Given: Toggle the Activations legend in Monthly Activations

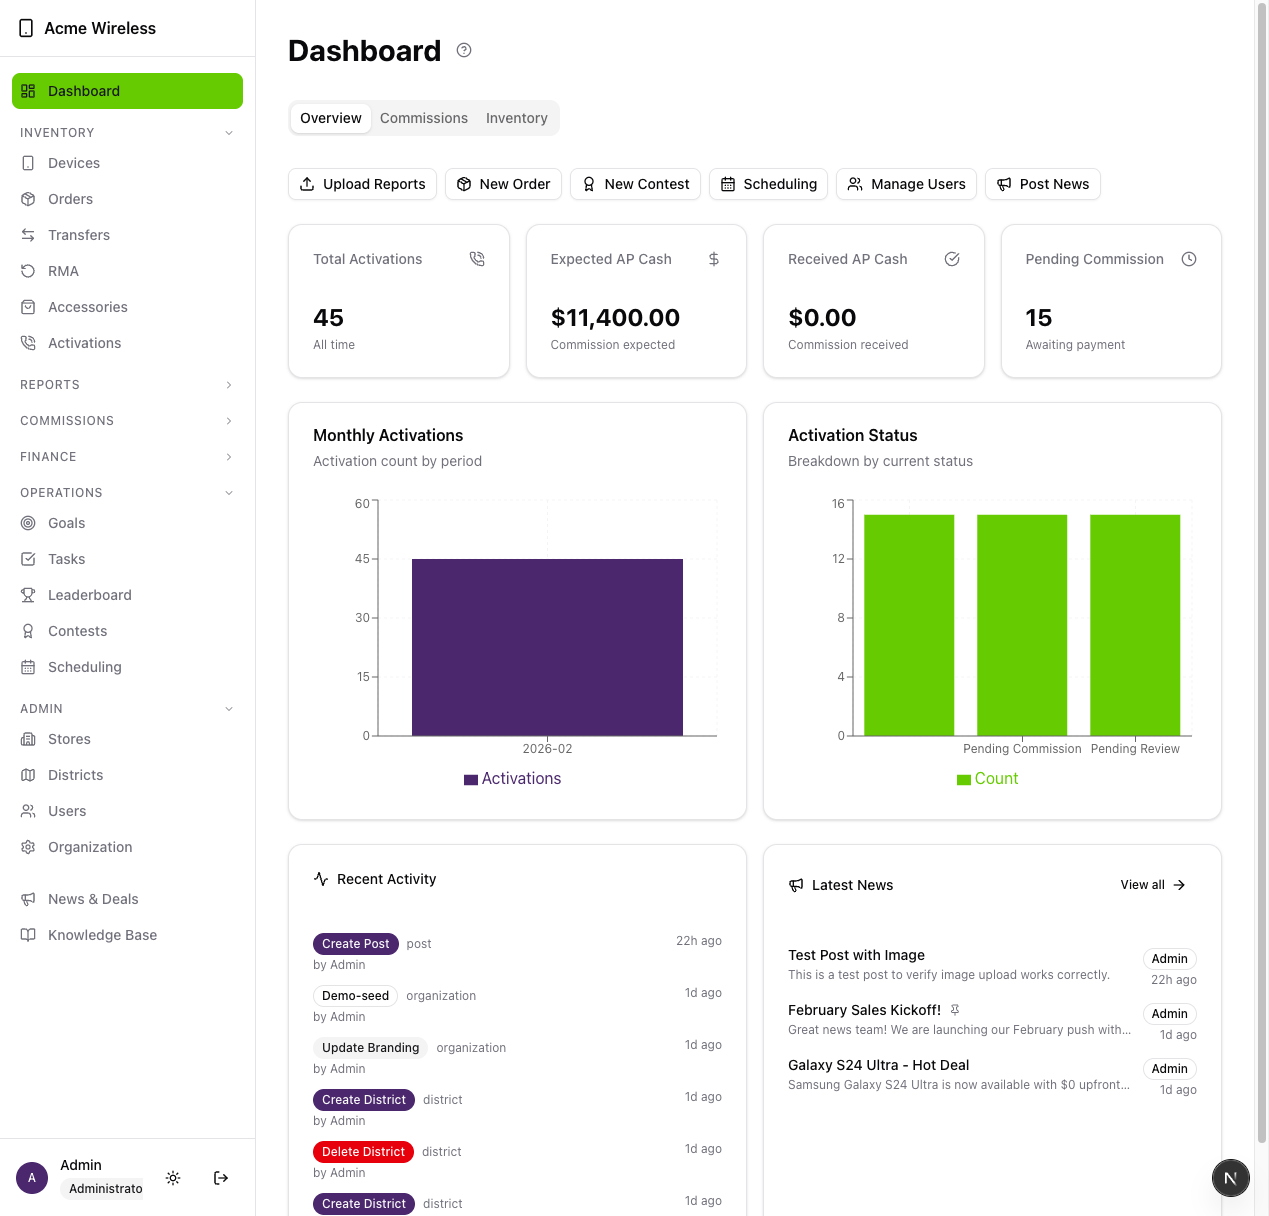Looking at the screenshot, I should tap(512, 778).
